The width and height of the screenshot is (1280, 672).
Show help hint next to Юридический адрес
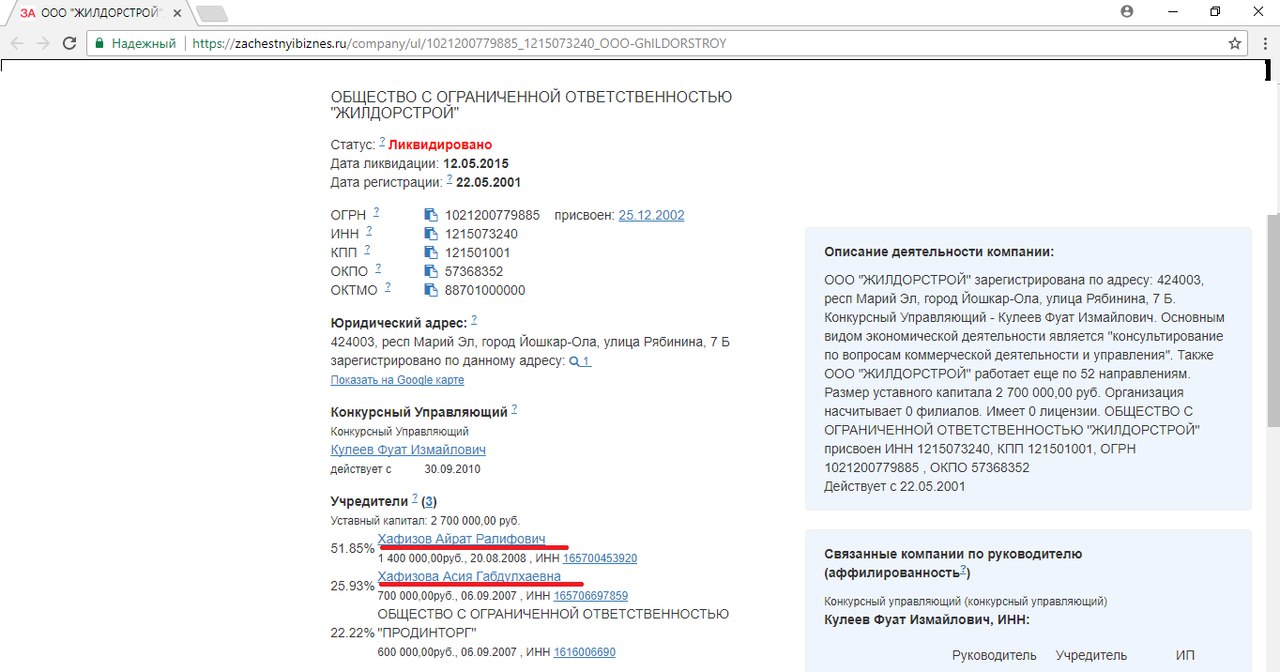[x=474, y=320]
